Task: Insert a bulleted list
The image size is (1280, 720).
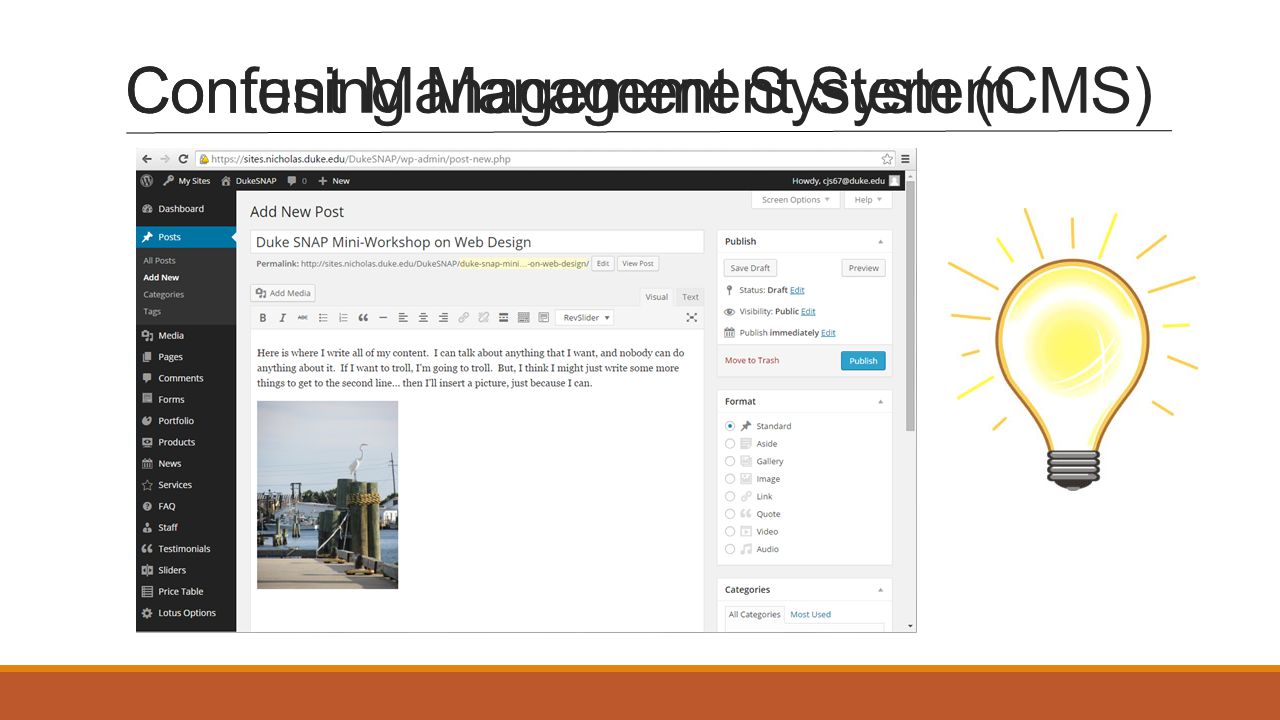Action: [323, 317]
